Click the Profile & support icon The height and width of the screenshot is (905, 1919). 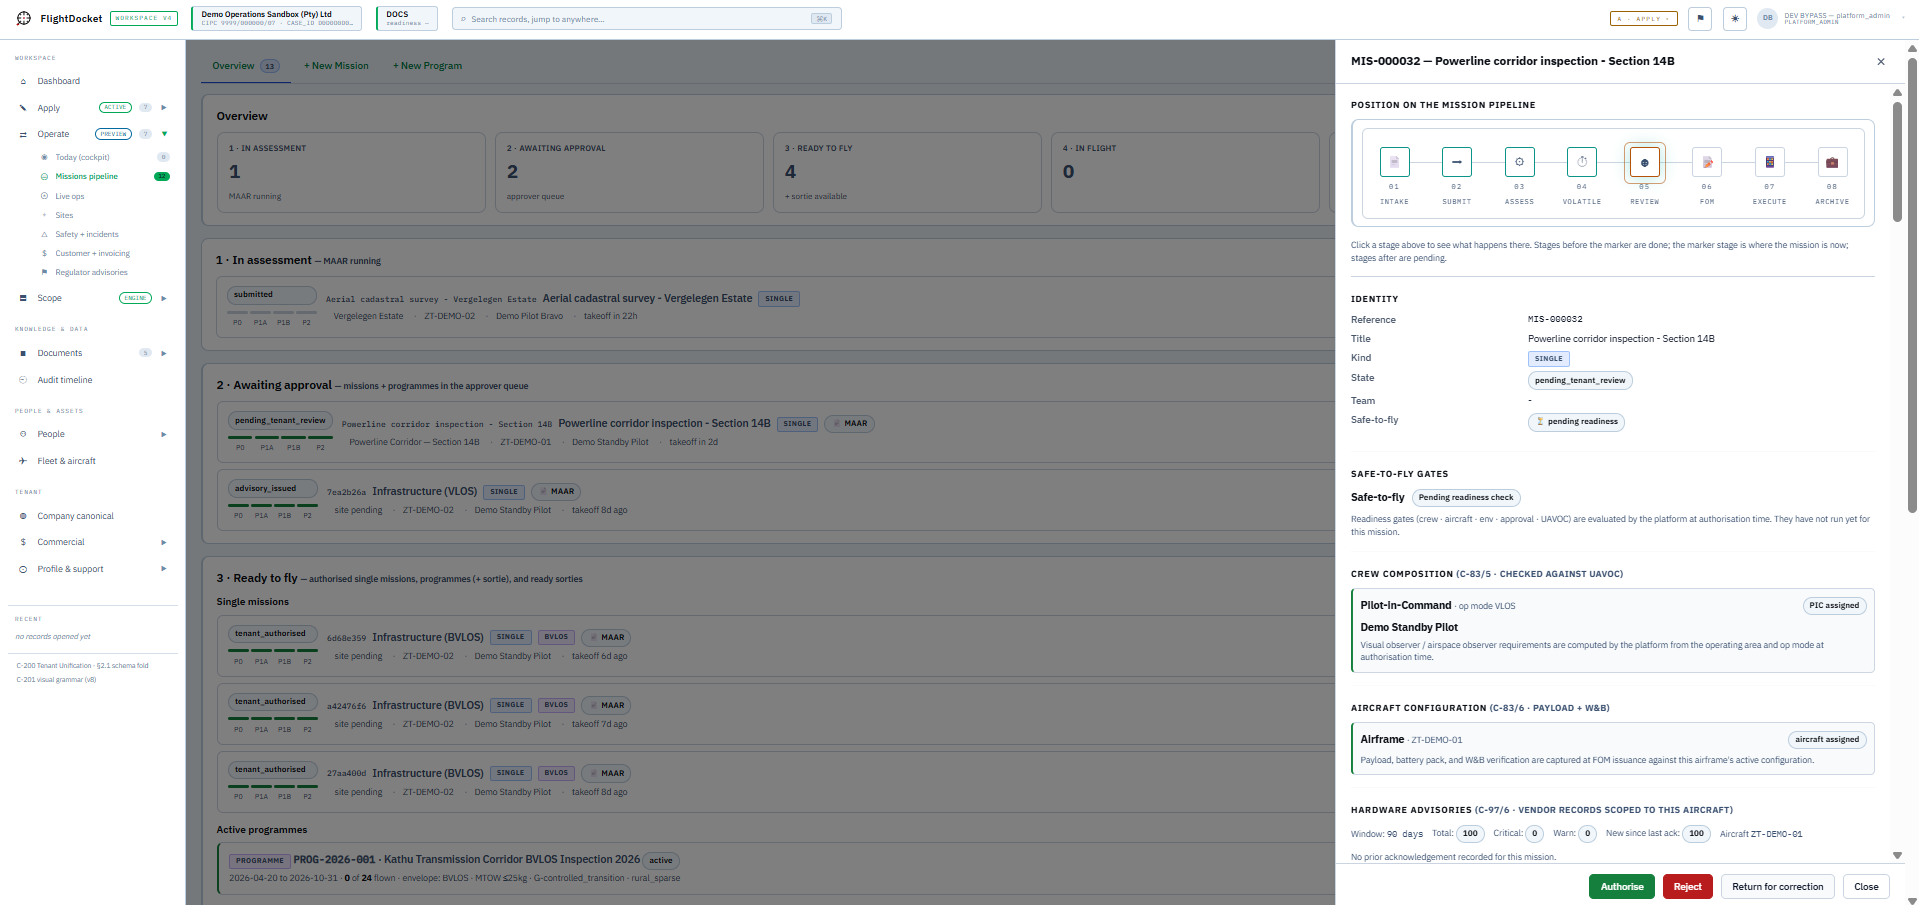(23, 569)
